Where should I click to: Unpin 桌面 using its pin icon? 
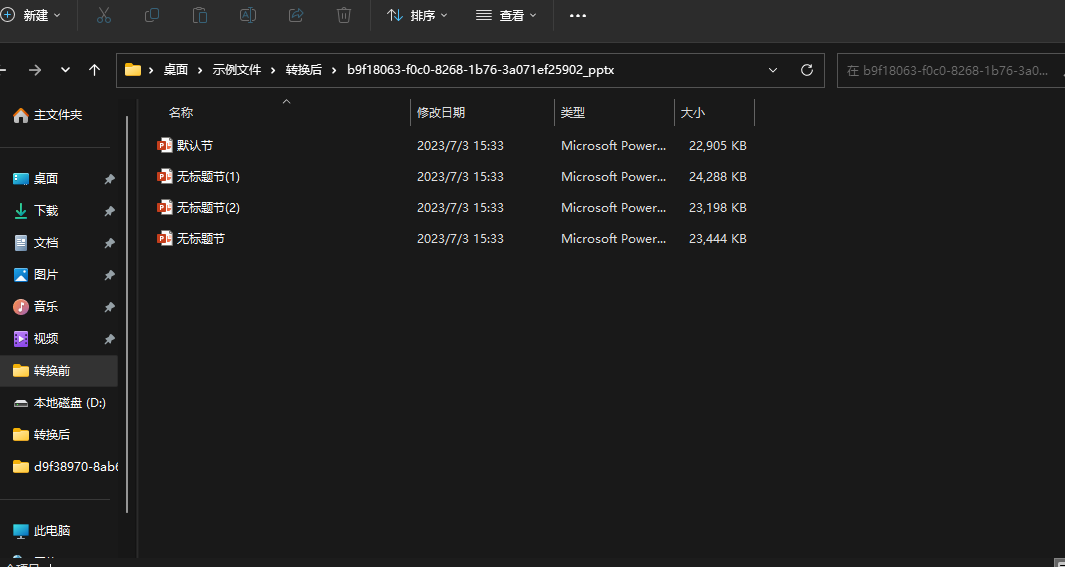[x=109, y=179]
